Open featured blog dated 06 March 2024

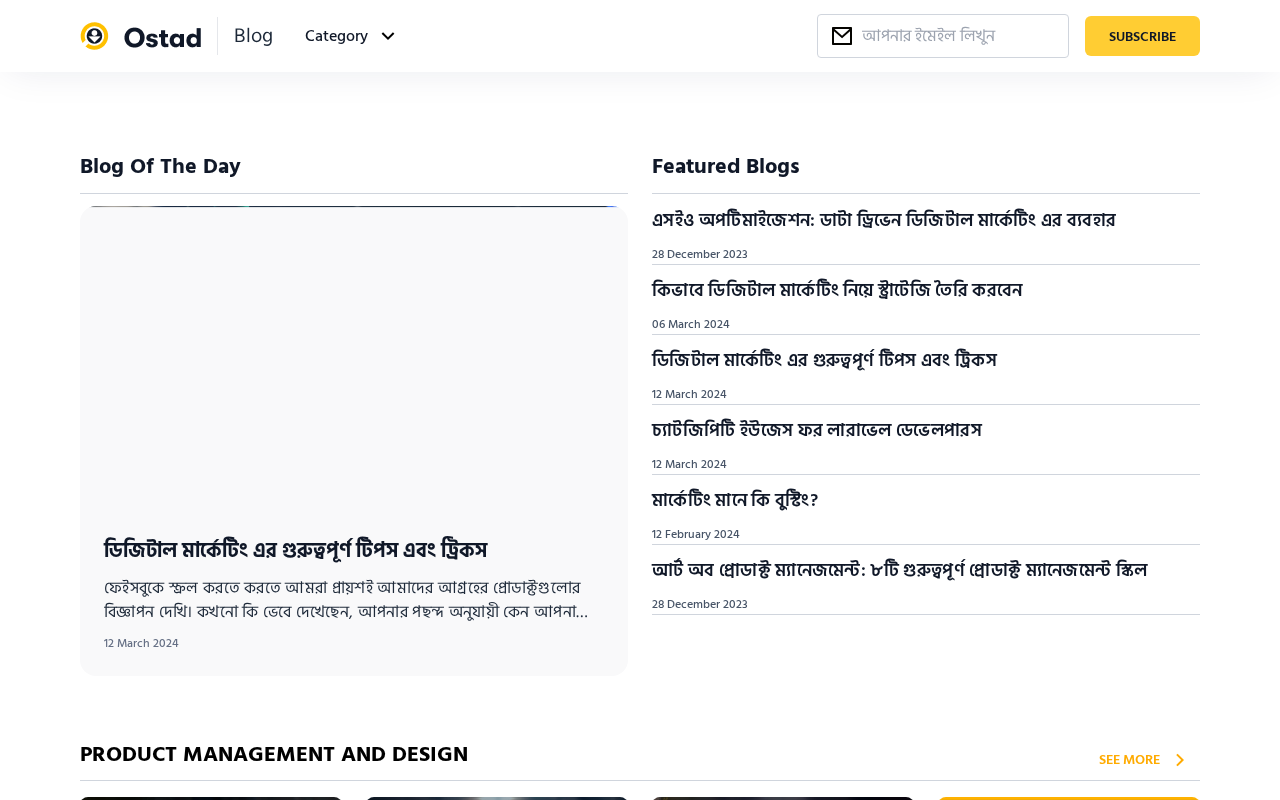click(837, 290)
